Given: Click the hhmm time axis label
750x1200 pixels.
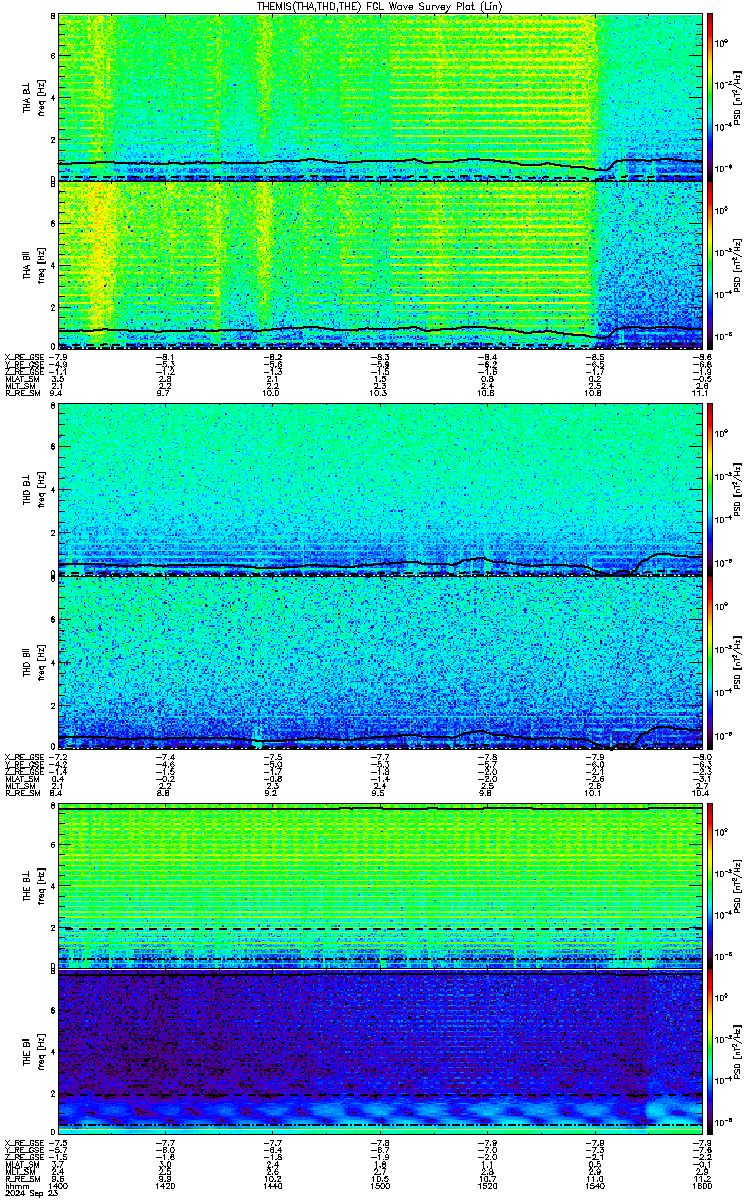Looking at the screenshot, I should pos(15,1186).
